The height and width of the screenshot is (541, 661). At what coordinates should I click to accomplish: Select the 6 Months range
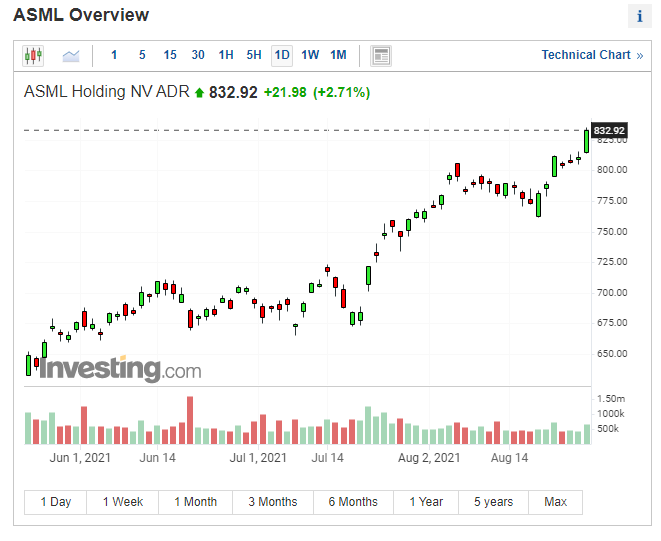[353, 502]
